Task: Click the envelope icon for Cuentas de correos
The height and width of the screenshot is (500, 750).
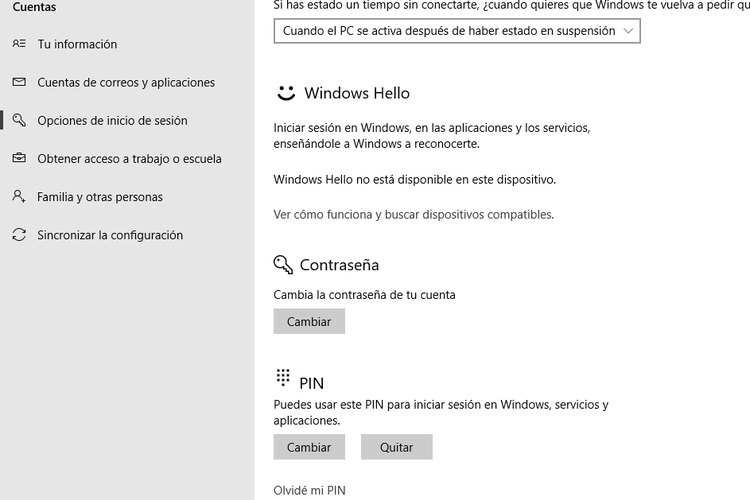Action: [x=19, y=82]
